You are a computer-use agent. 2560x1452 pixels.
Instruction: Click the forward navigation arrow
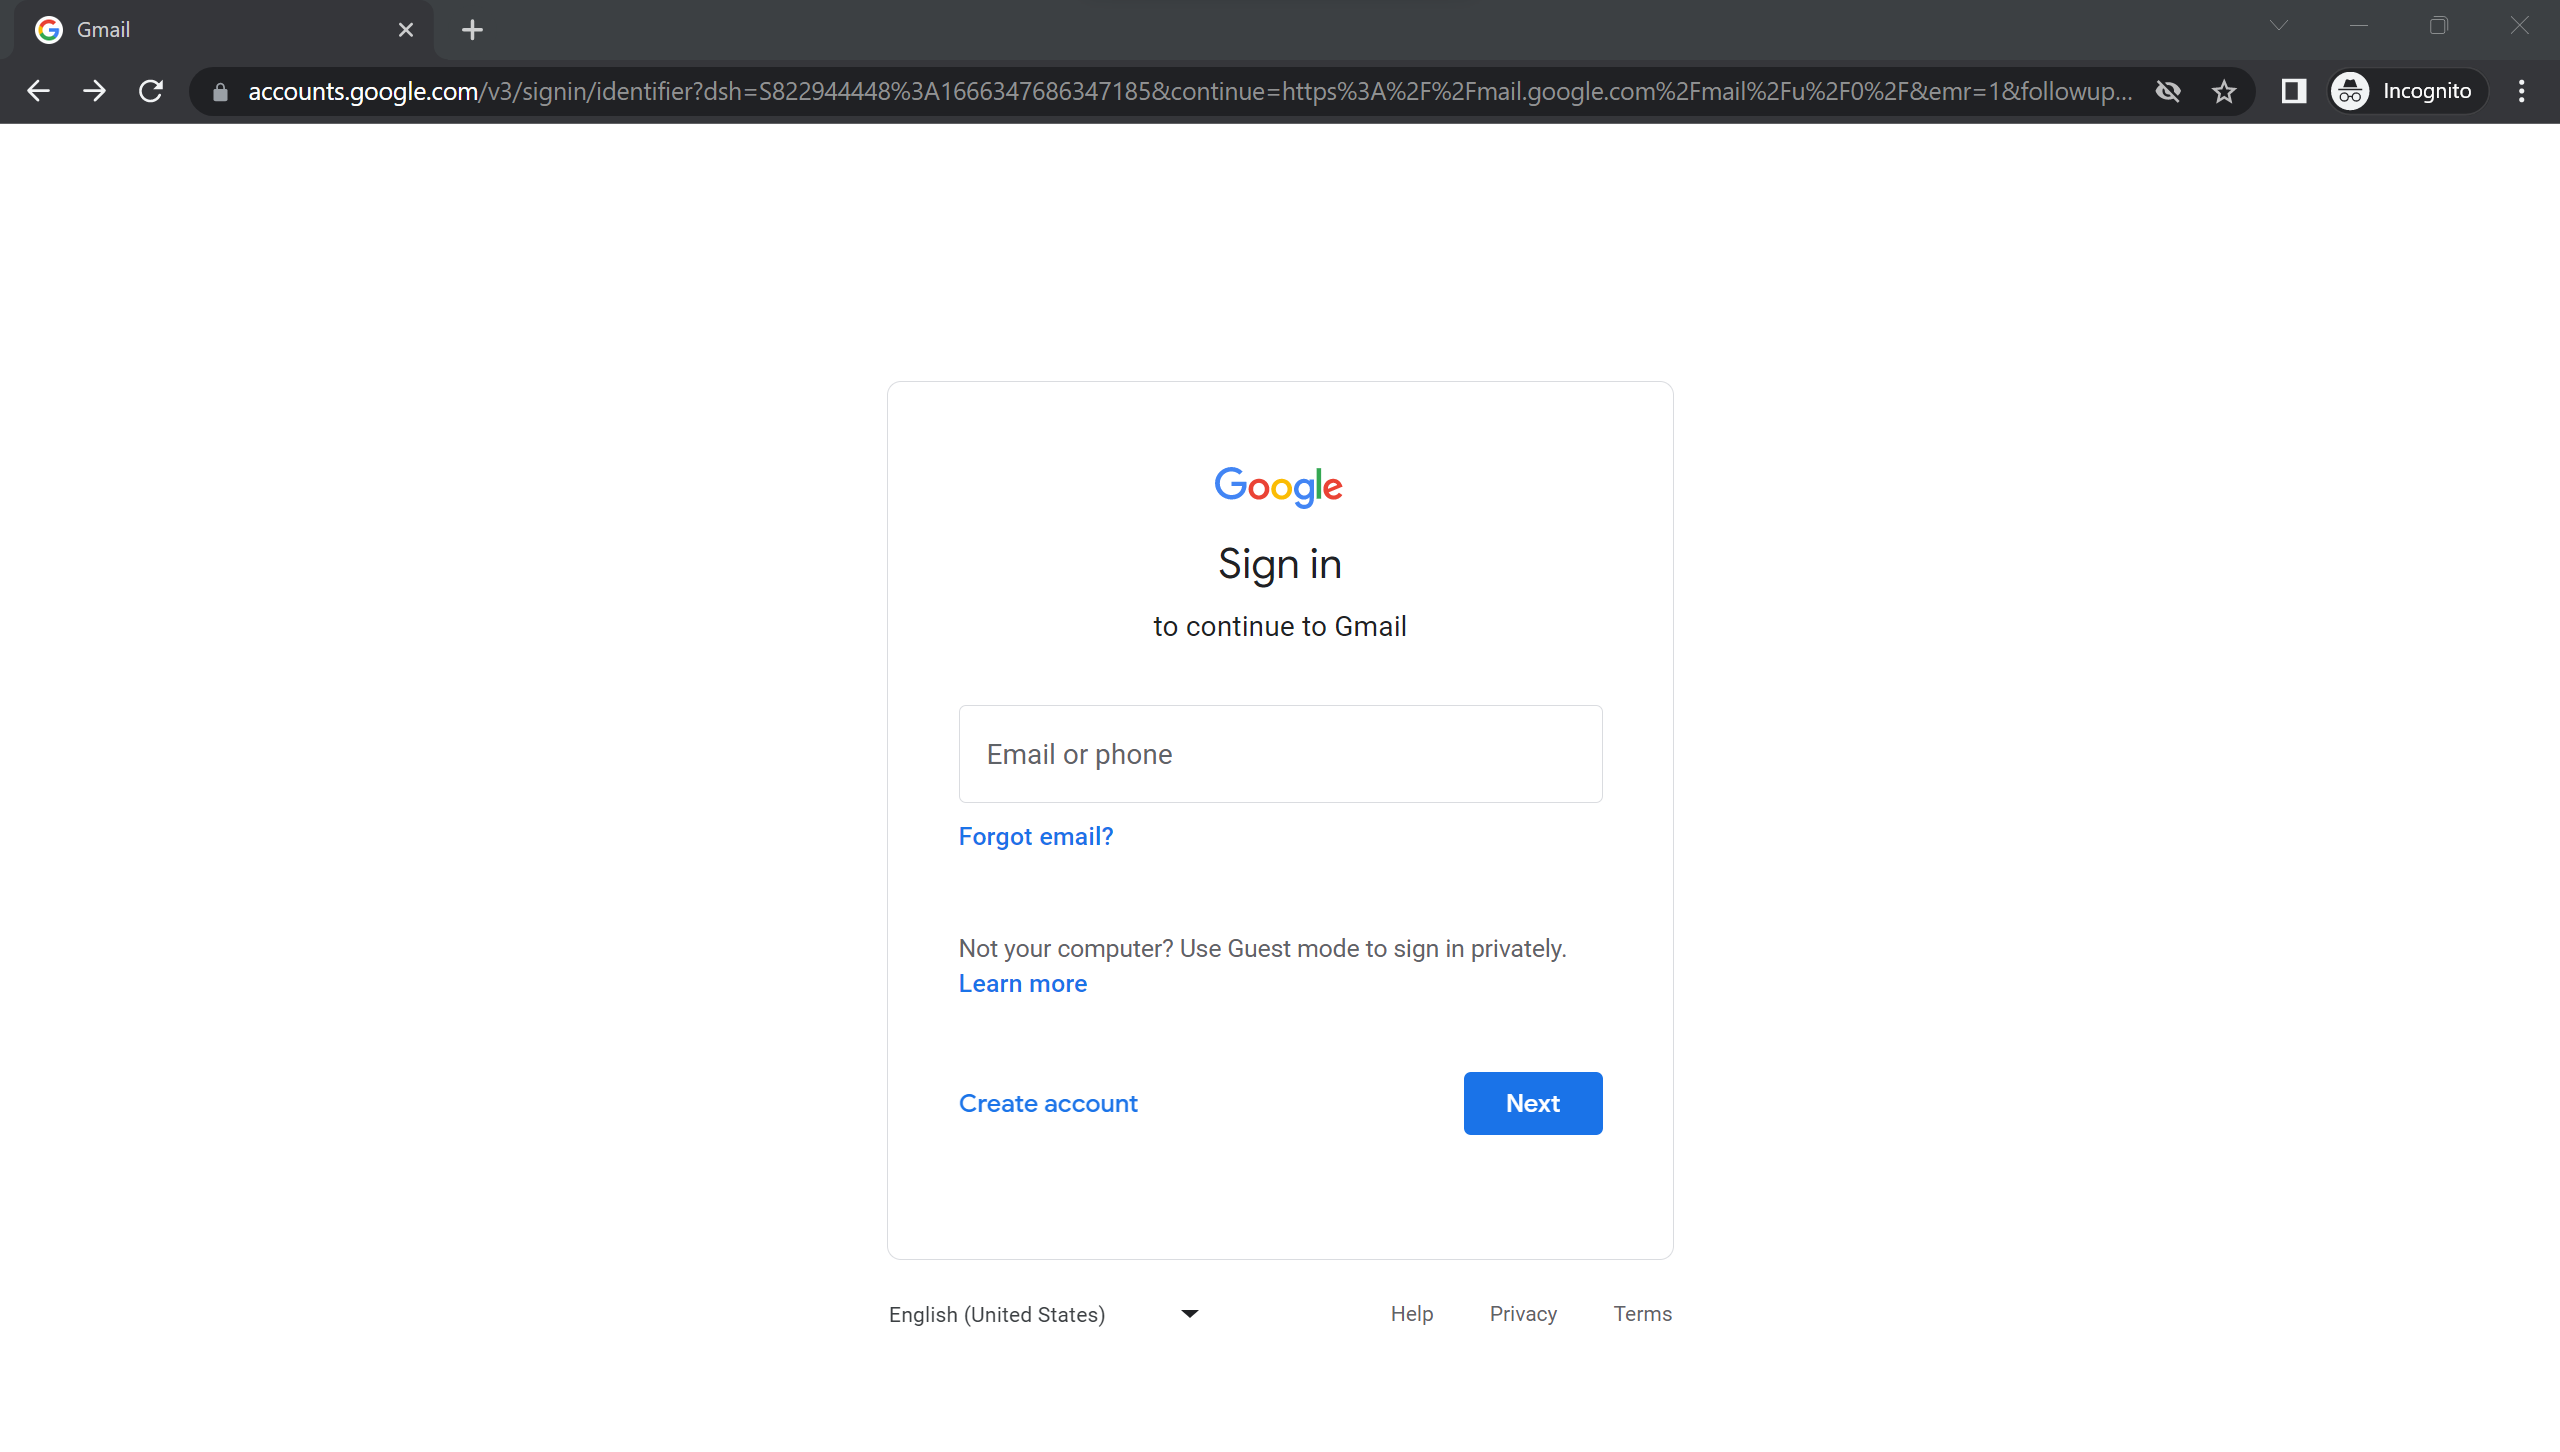[94, 91]
